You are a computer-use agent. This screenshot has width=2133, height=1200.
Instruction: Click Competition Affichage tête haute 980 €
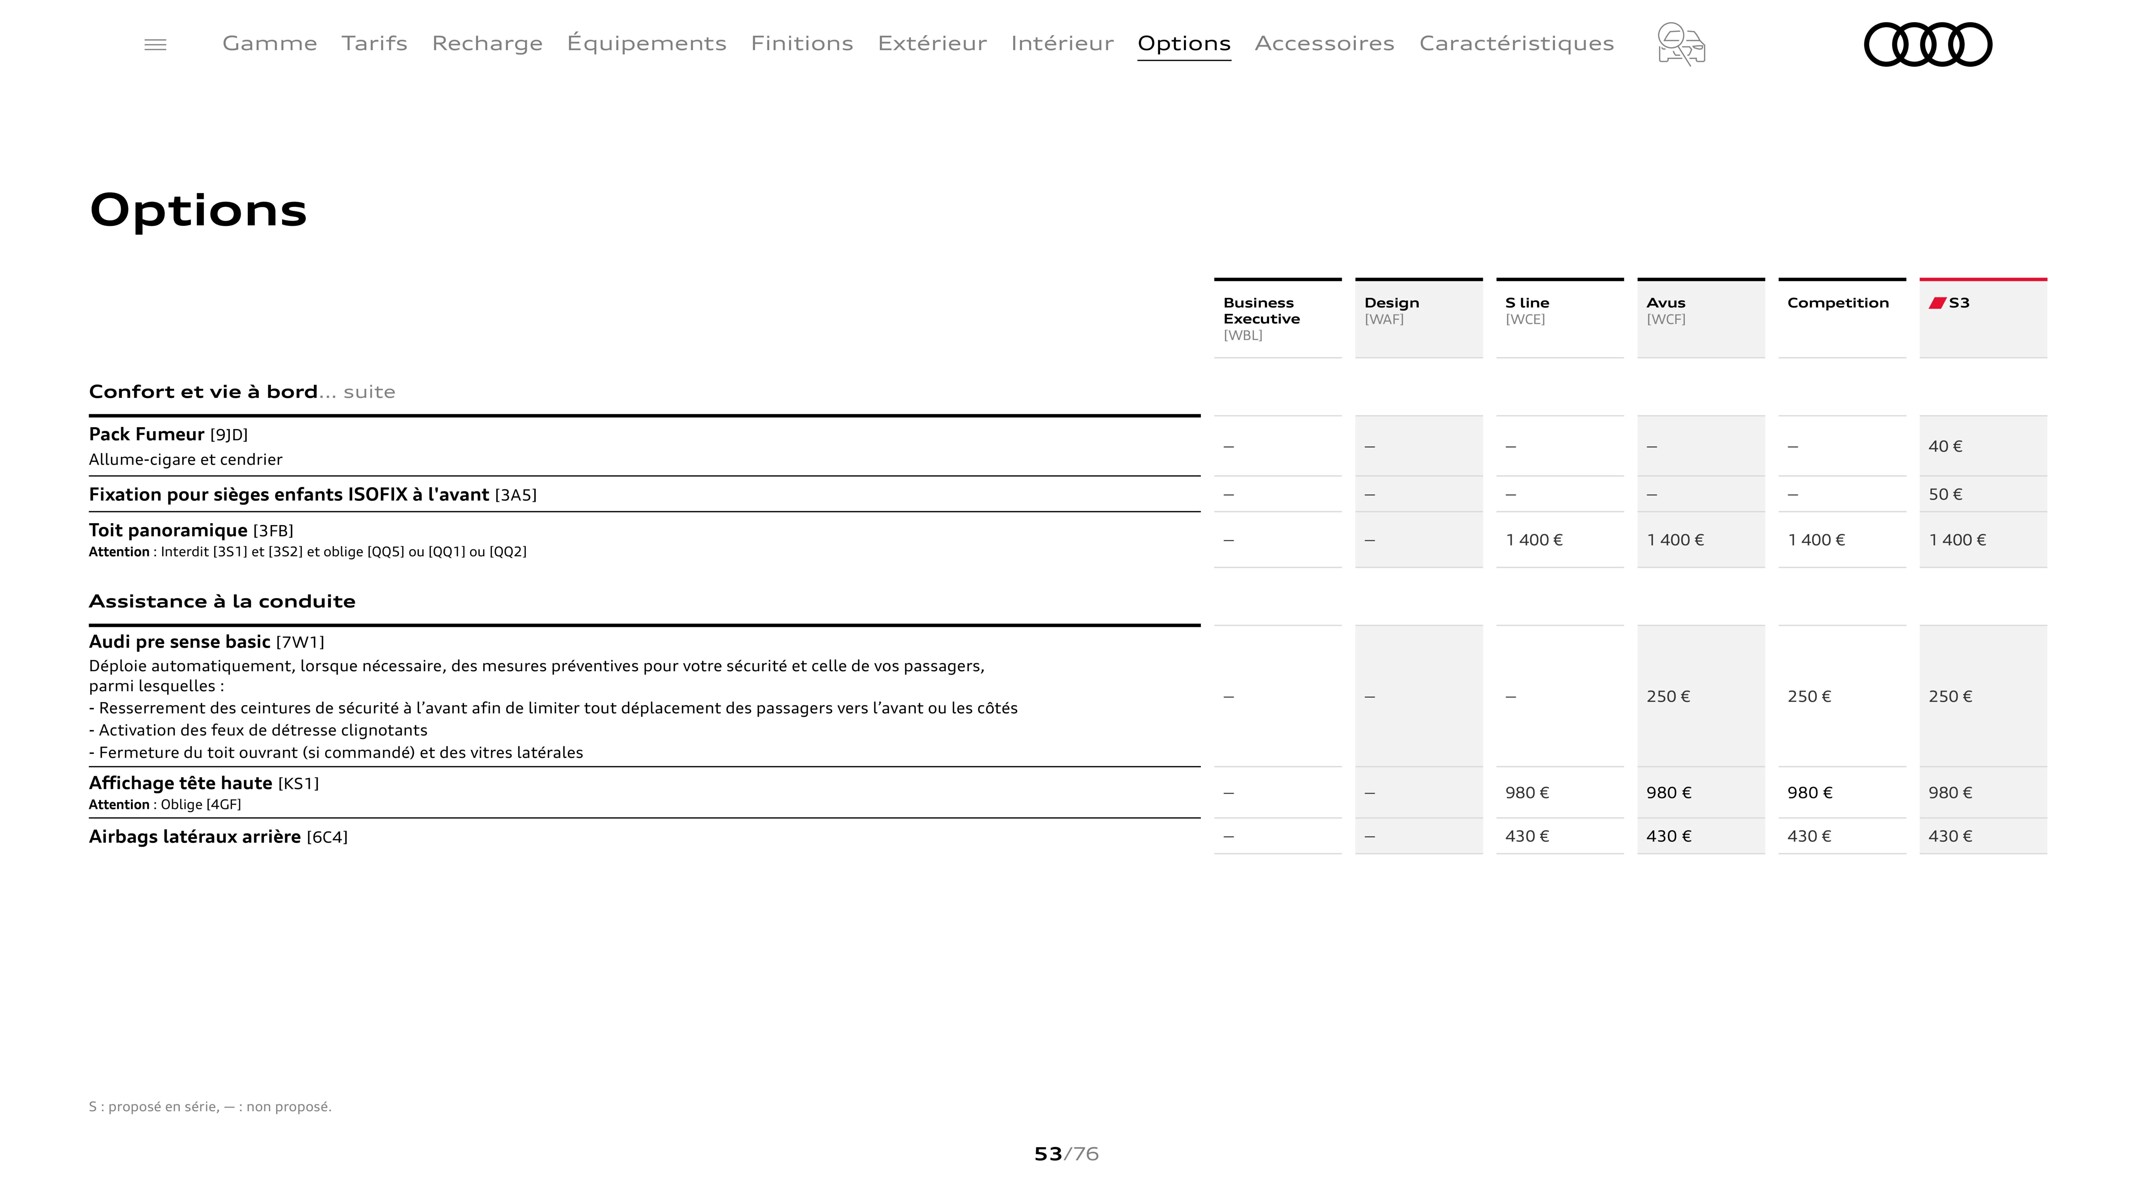click(1810, 793)
